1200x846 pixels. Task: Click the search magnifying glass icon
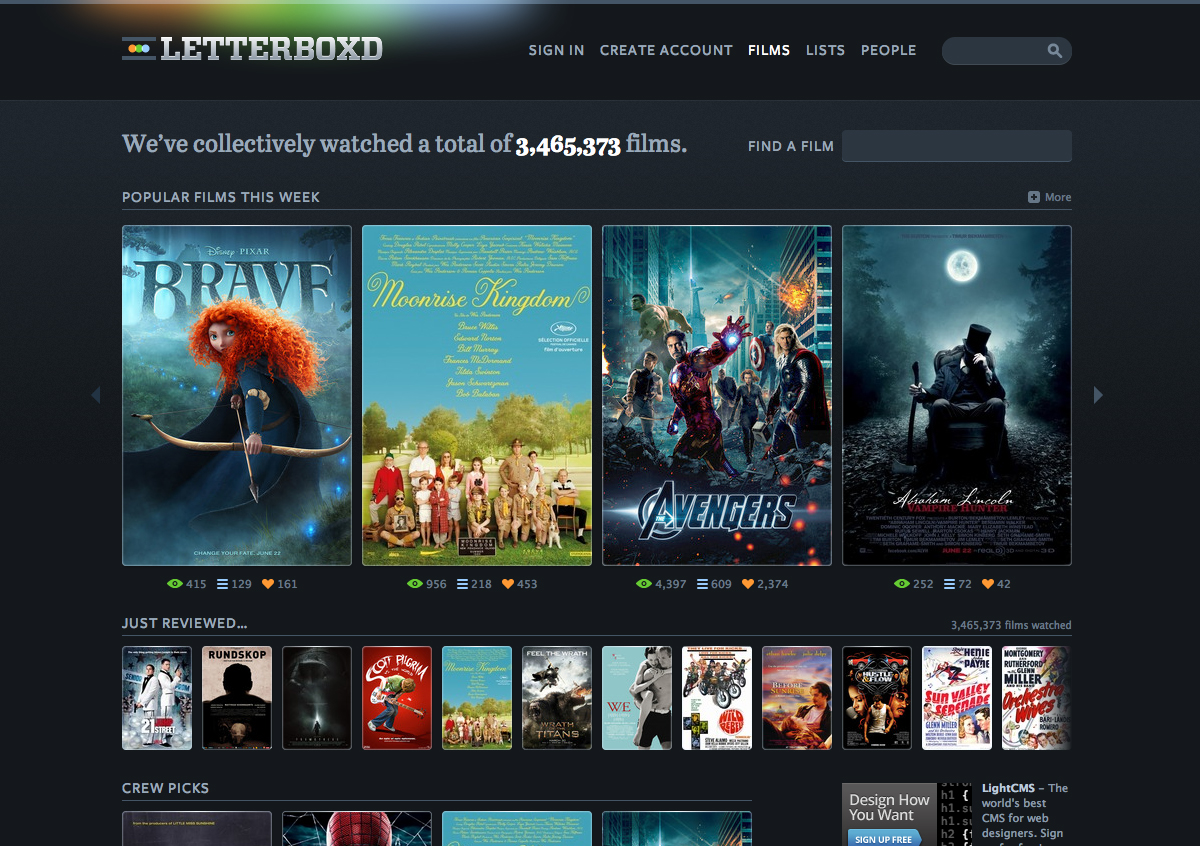point(1056,50)
